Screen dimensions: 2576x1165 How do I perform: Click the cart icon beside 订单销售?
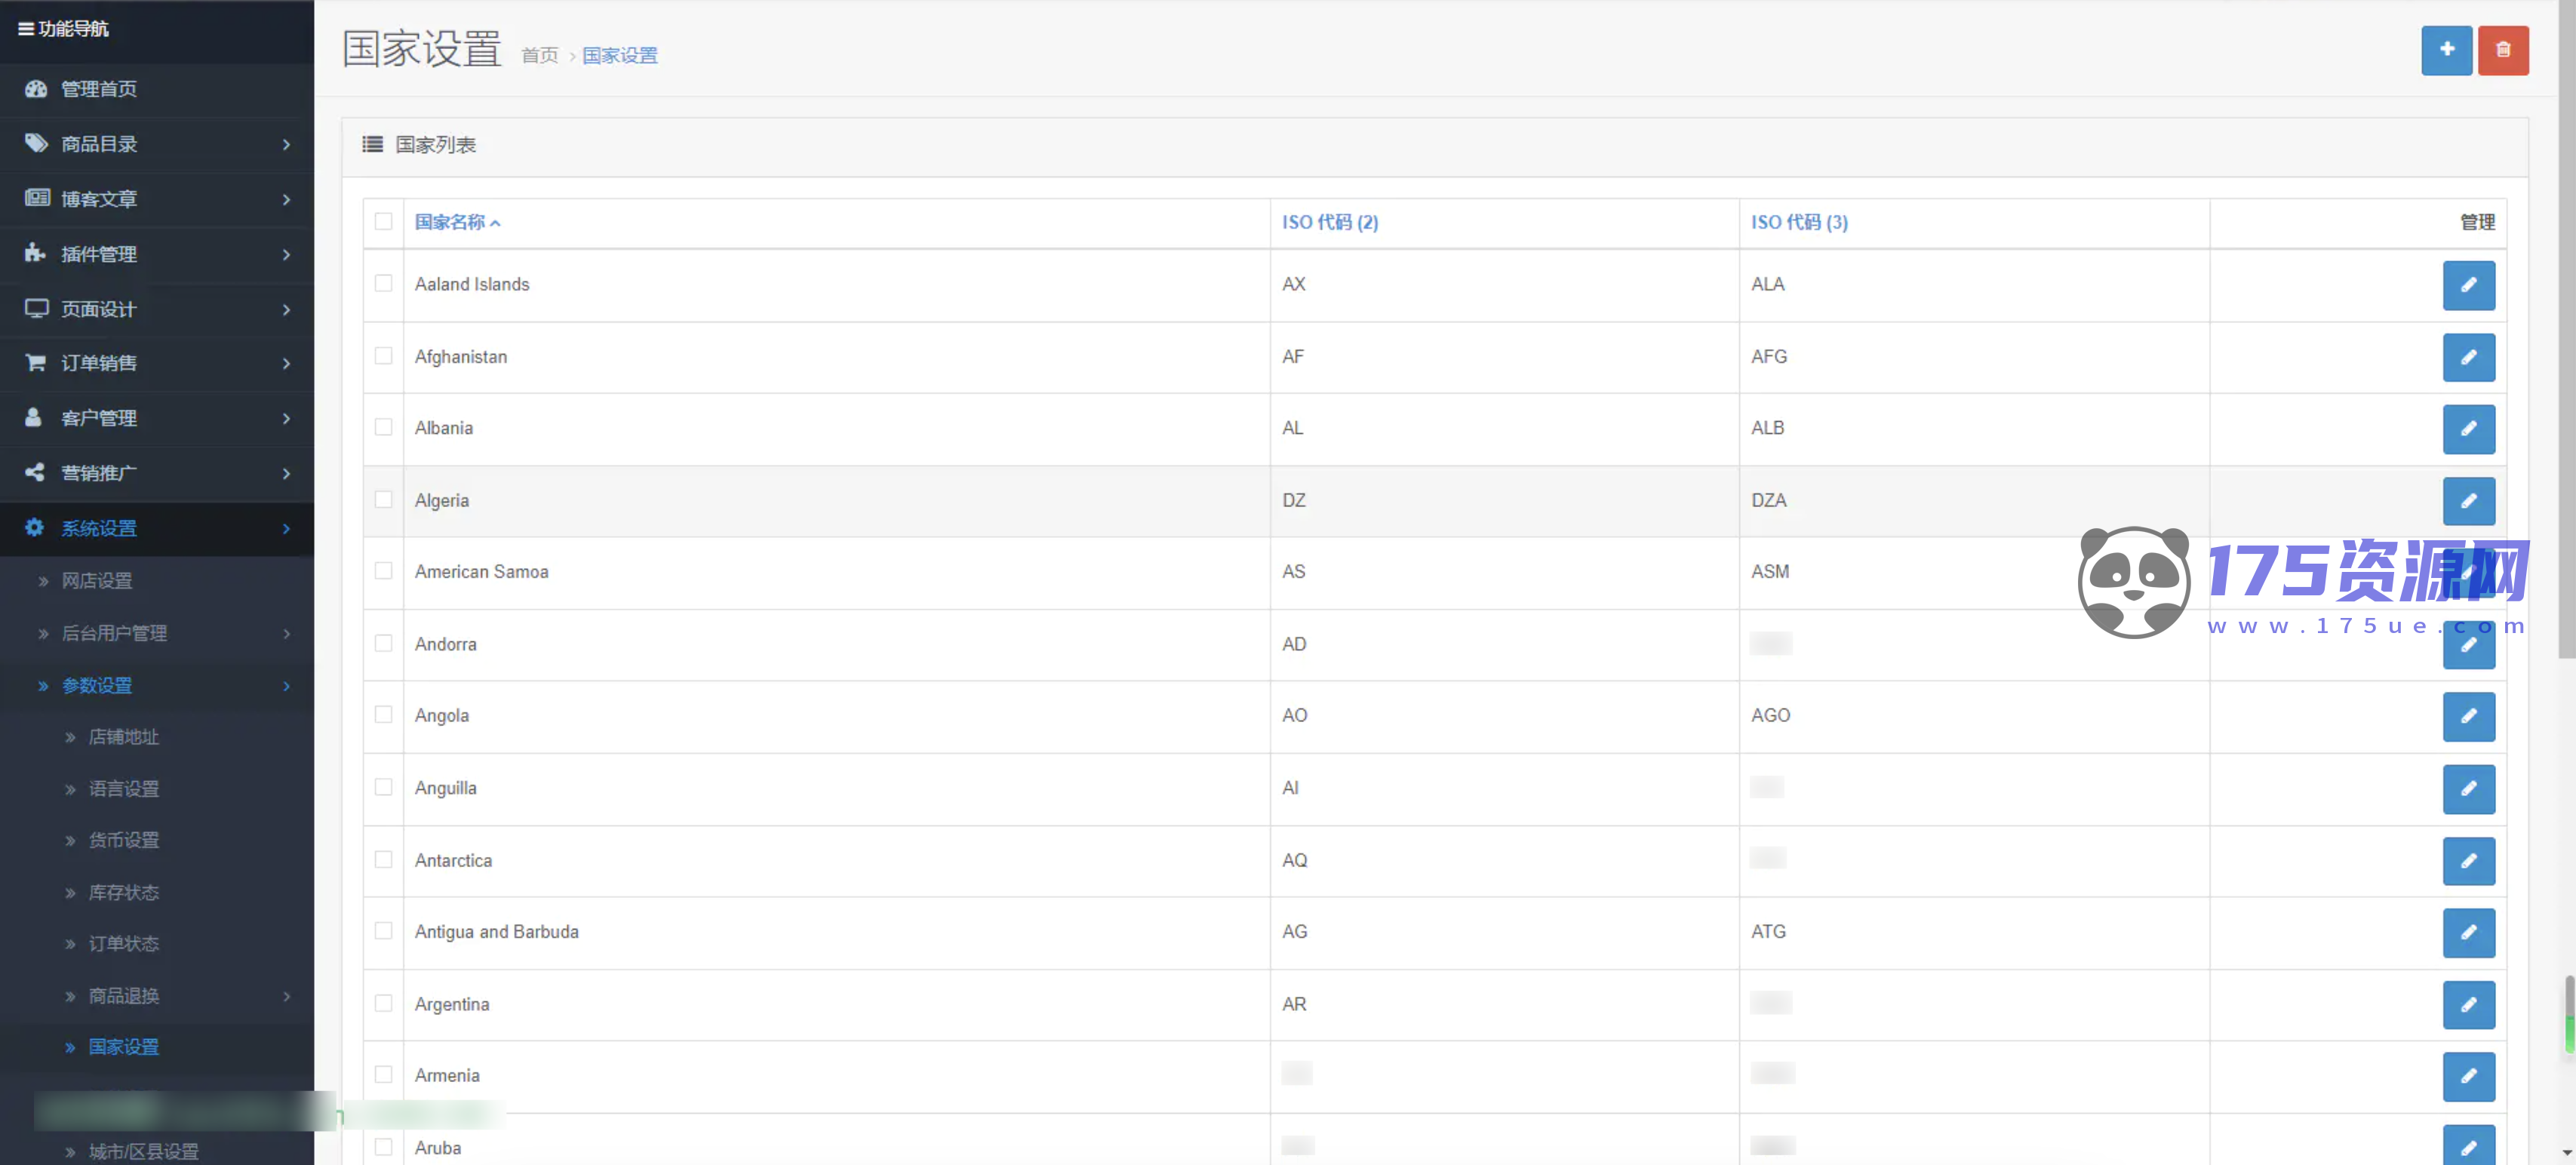click(x=36, y=362)
